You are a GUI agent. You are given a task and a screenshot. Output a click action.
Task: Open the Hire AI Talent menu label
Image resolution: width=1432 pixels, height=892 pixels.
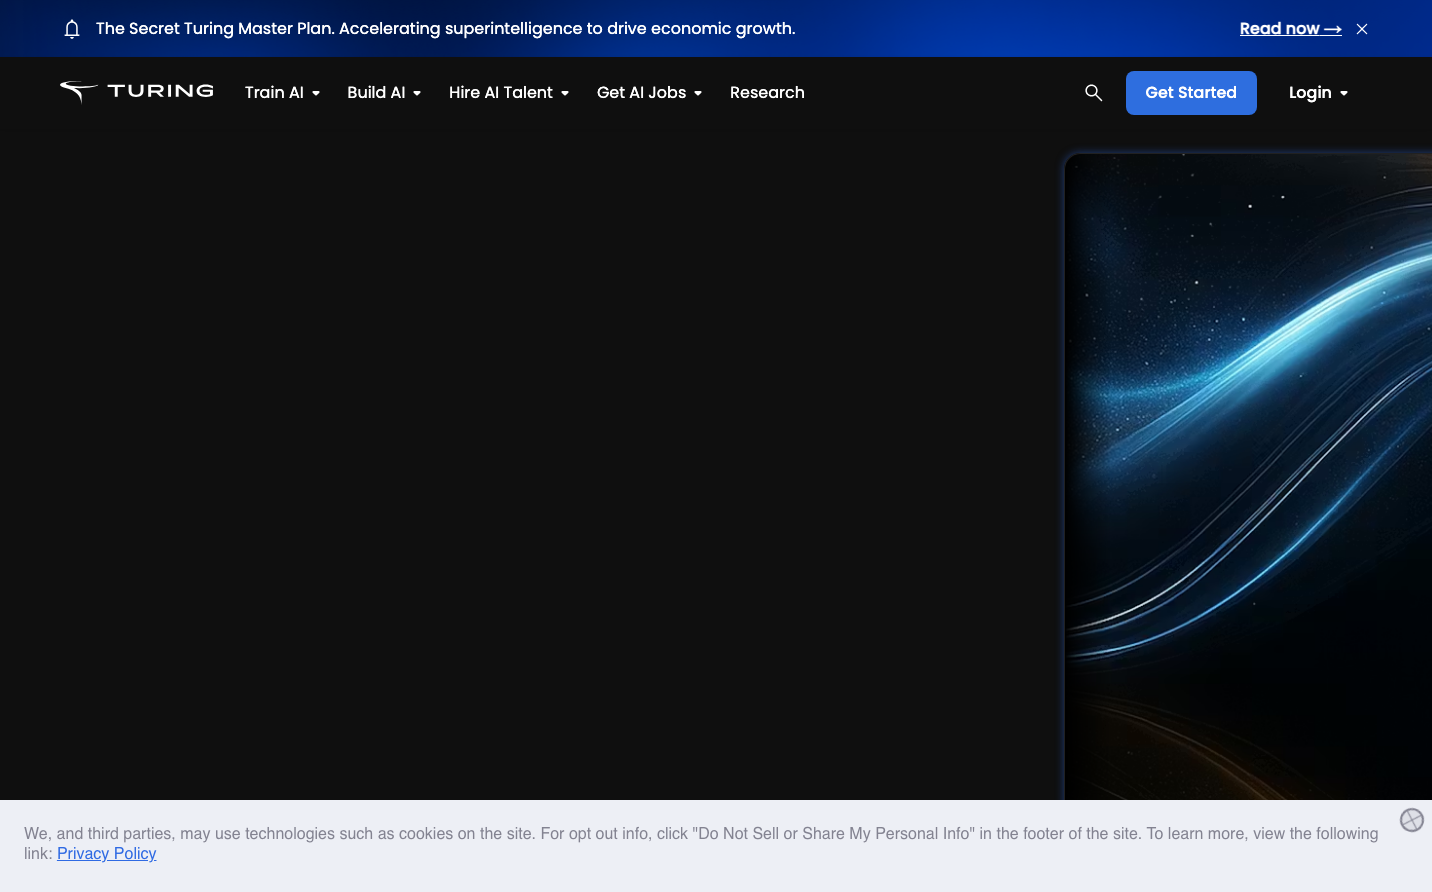pos(500,93)
